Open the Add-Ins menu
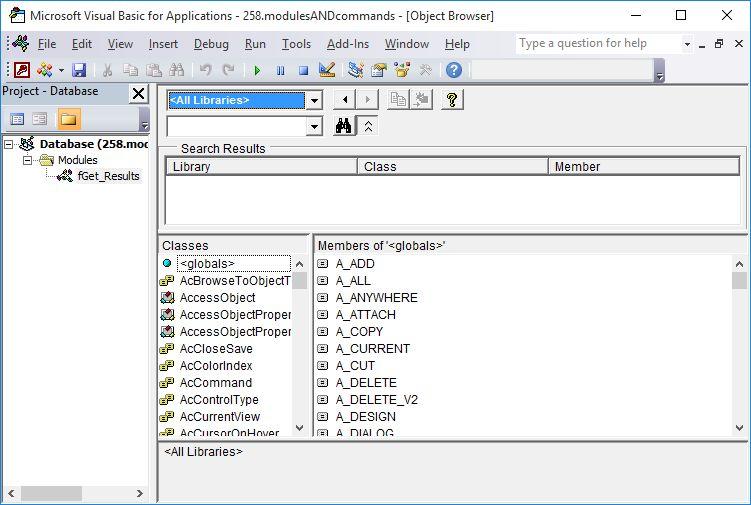 pos(348,44)
